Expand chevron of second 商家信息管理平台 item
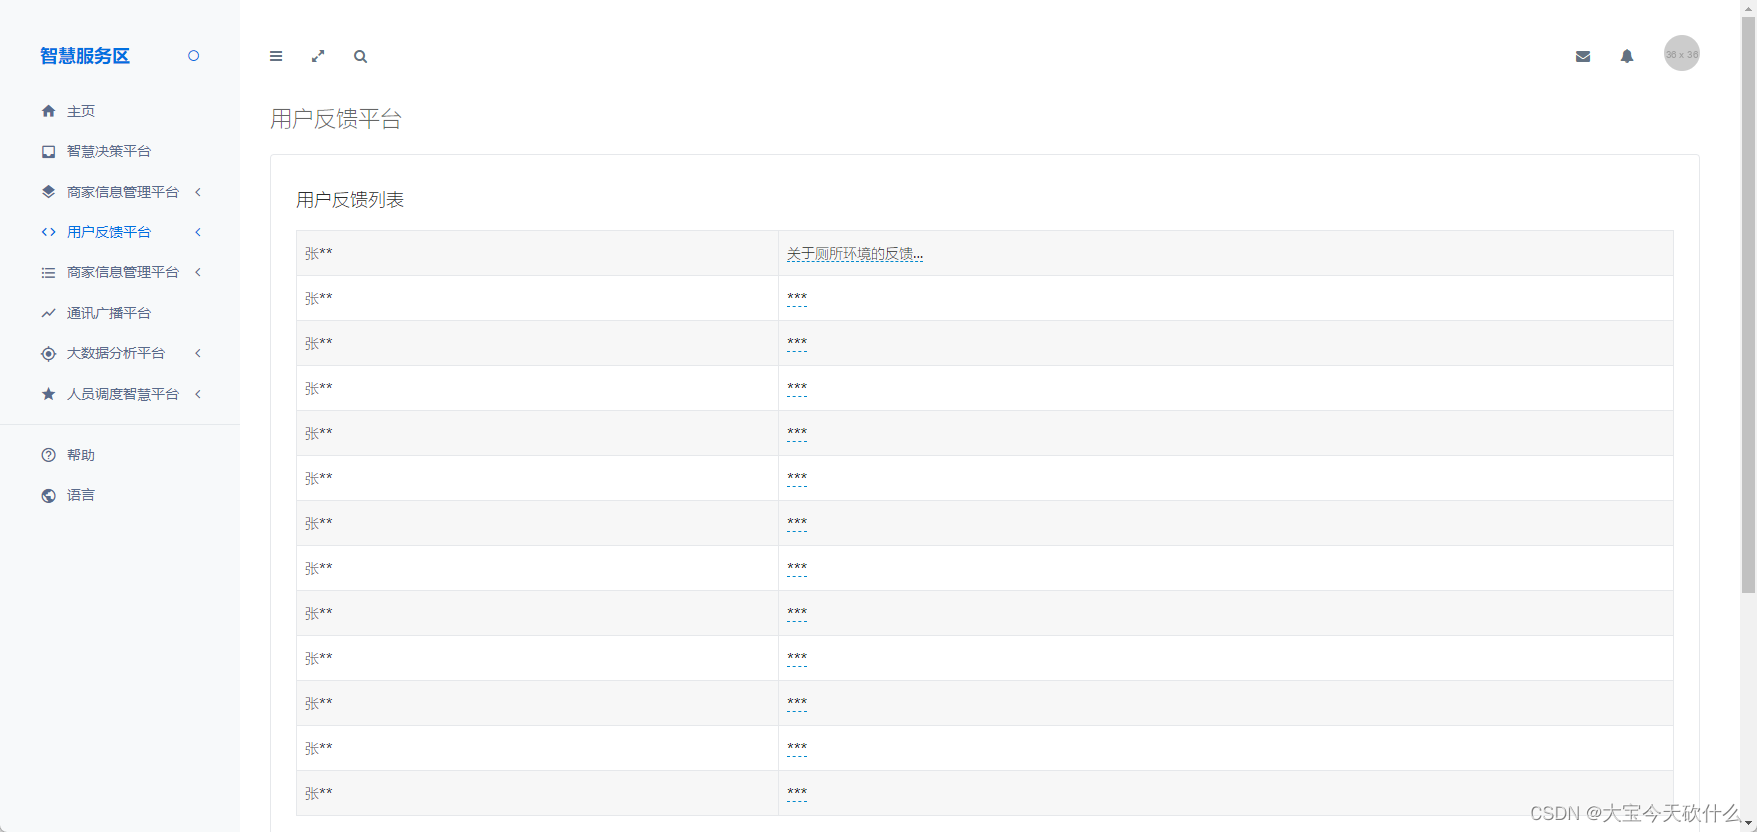The height and width of the screenshot is (832, 1757). tap(198, 272)
